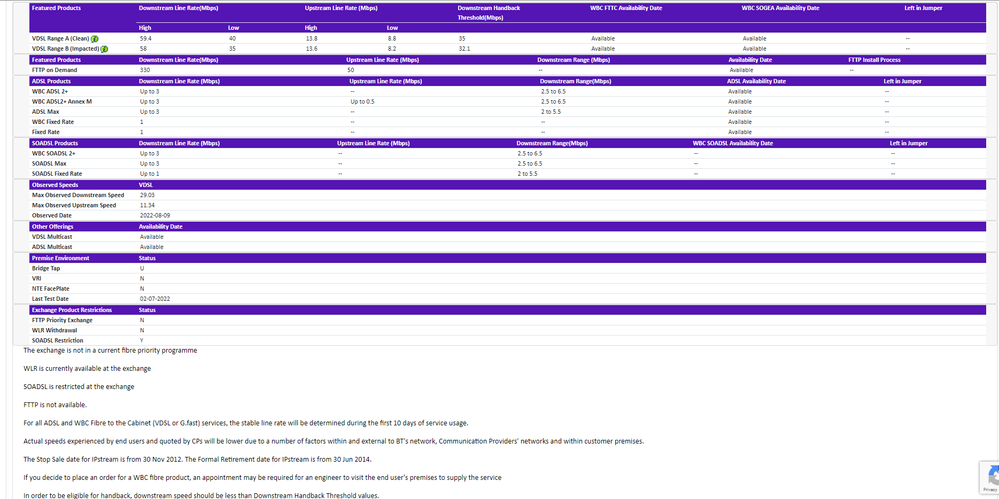
Task: Click the SOADSL Restriction status value Y
Action: (x=141, y=340)
